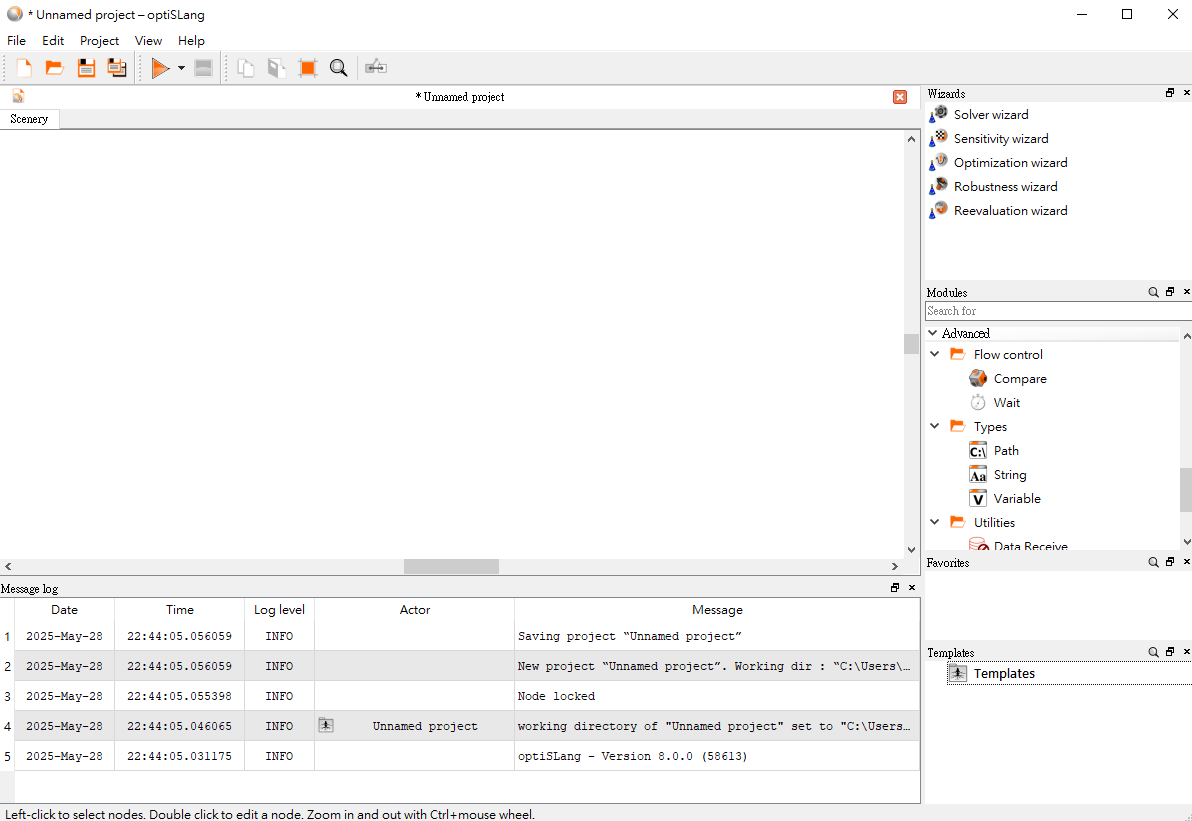
Task: Launch the Optimization wizard
Action: click(x=1010, y=163)
